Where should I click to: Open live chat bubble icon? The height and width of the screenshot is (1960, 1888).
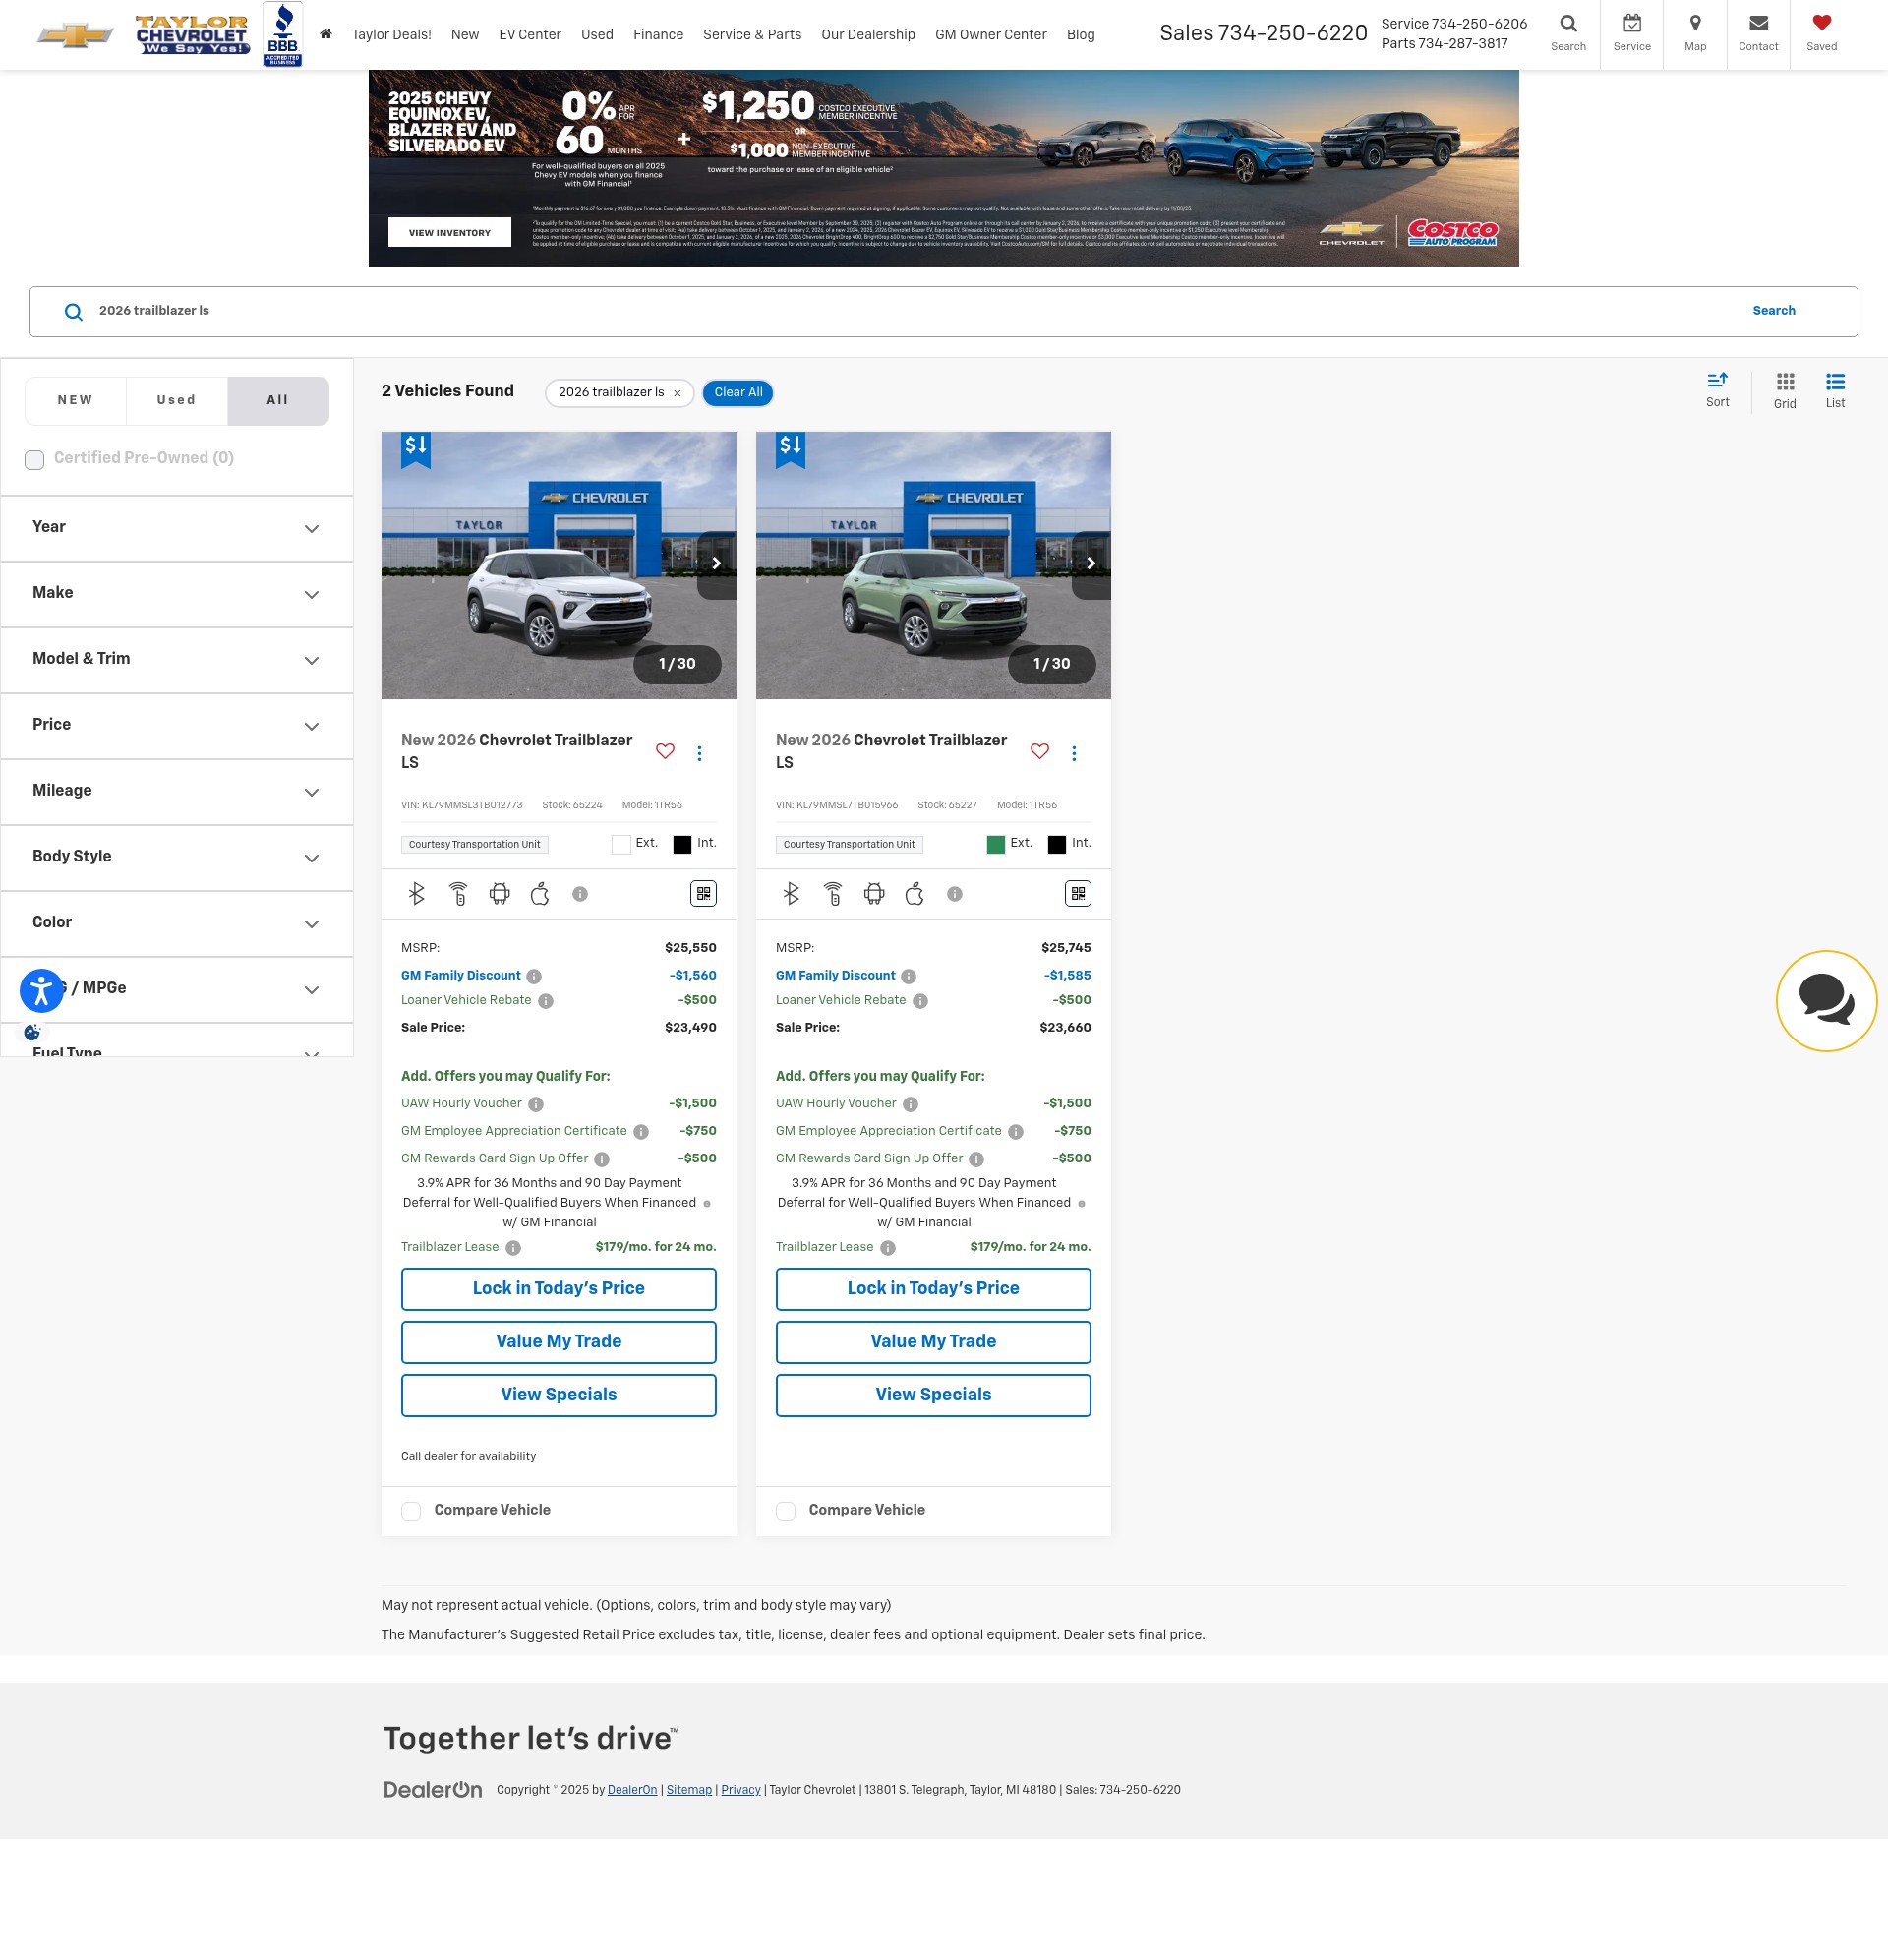1826,1000
